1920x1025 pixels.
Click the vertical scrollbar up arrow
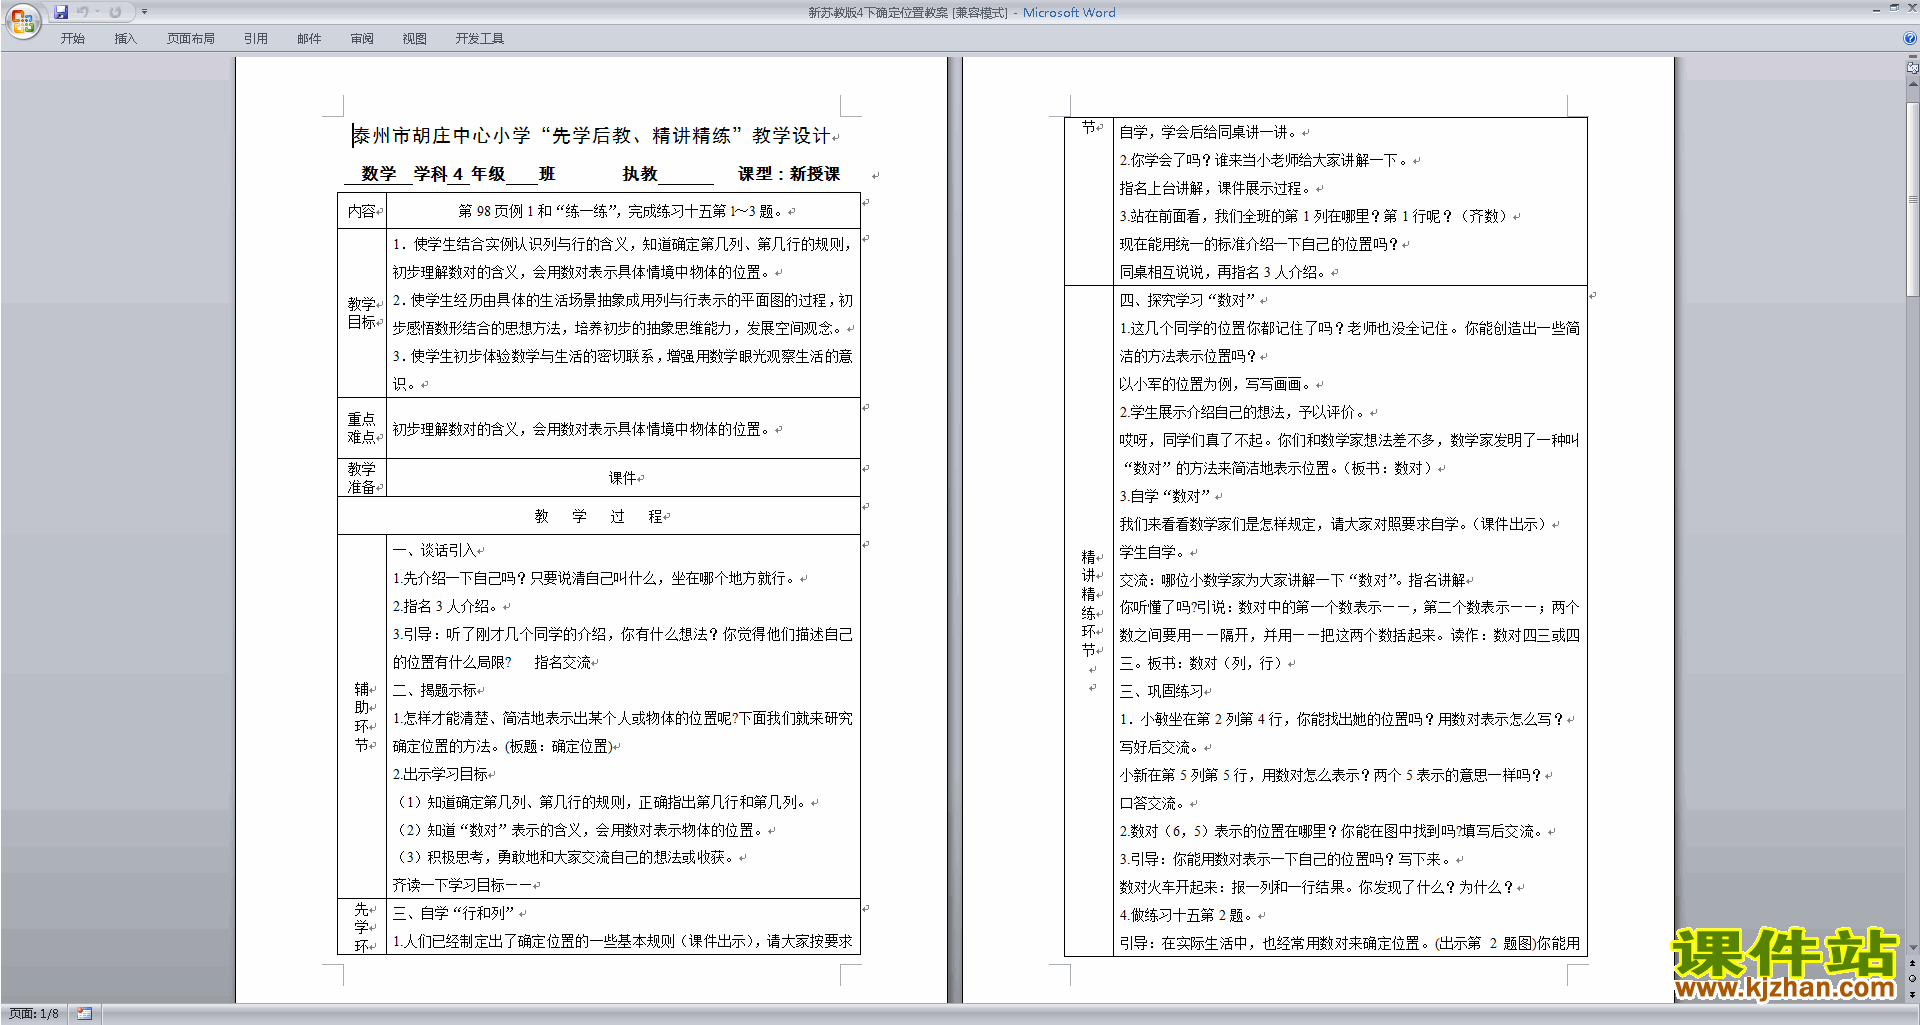pos(1913,84)
